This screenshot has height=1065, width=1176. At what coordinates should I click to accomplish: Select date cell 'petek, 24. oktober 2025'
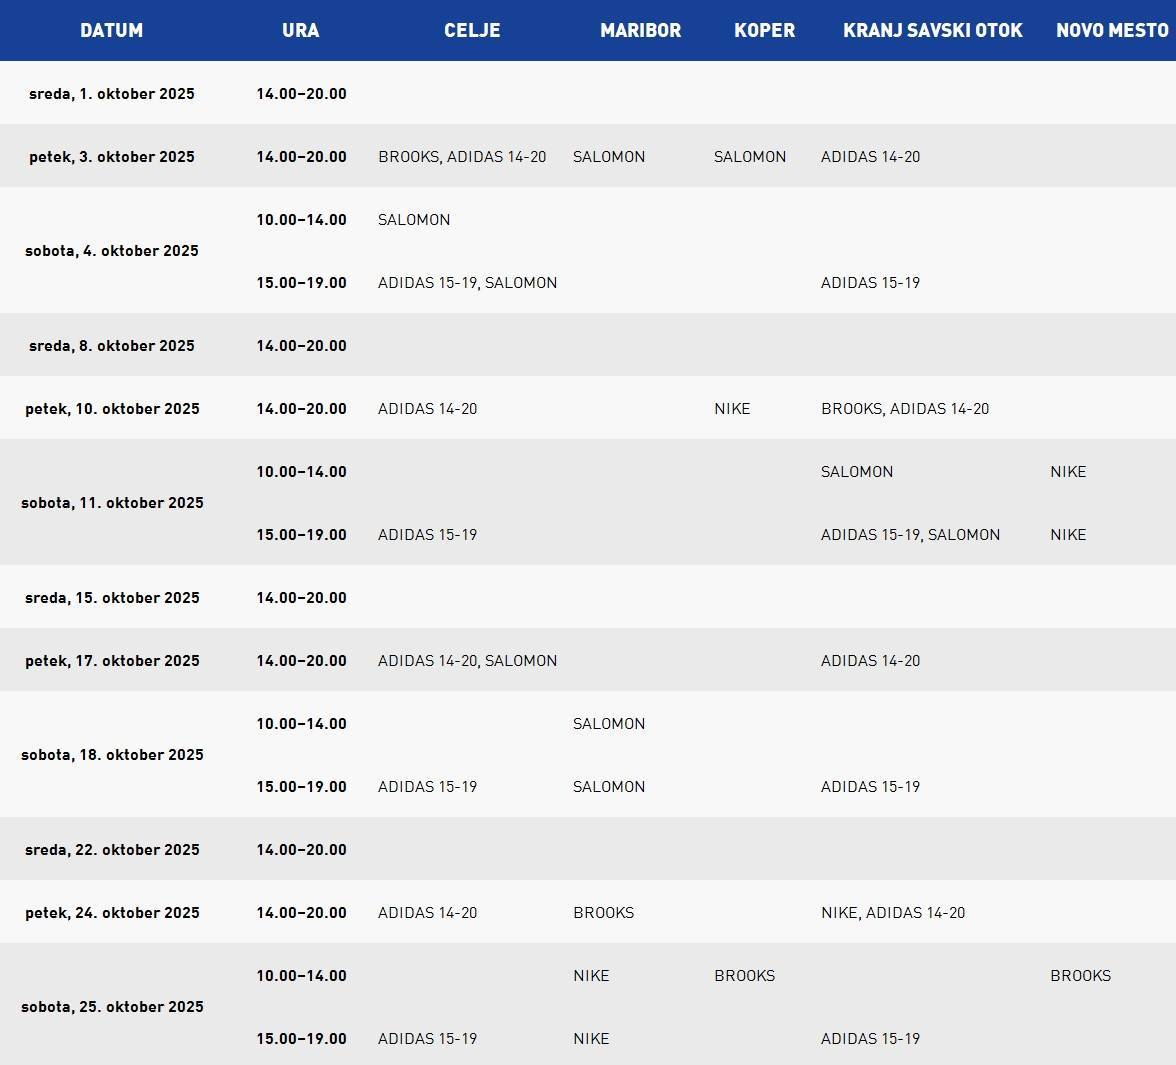(x=112, y=913)
